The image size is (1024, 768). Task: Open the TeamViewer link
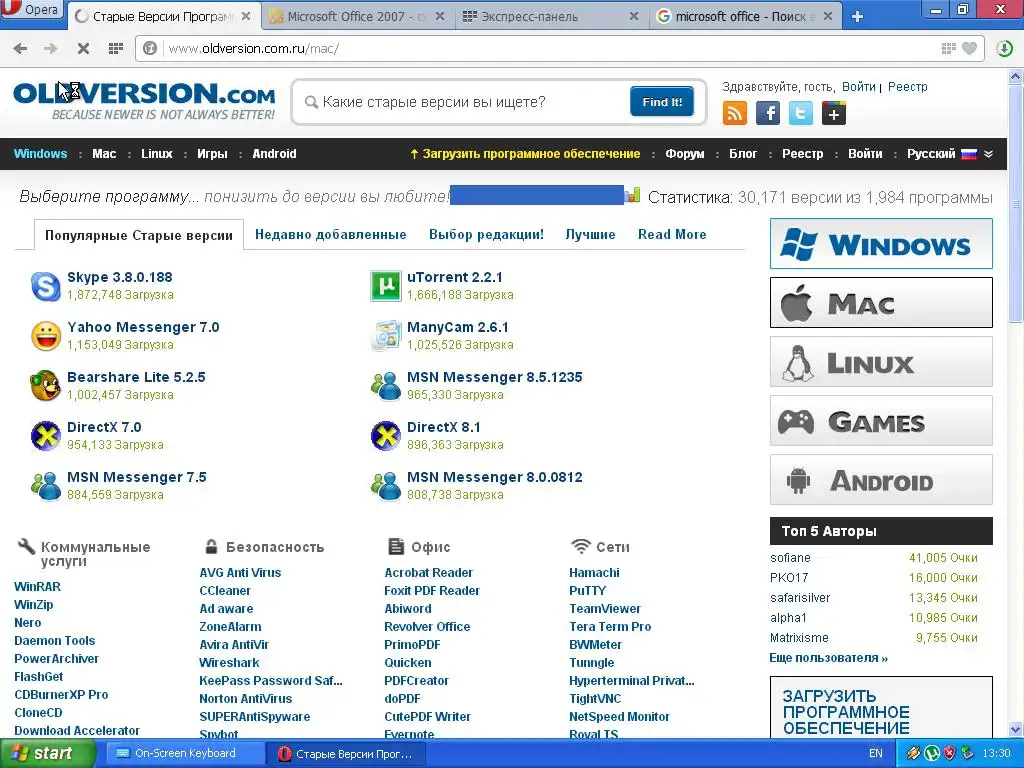(x=605, y=609)
